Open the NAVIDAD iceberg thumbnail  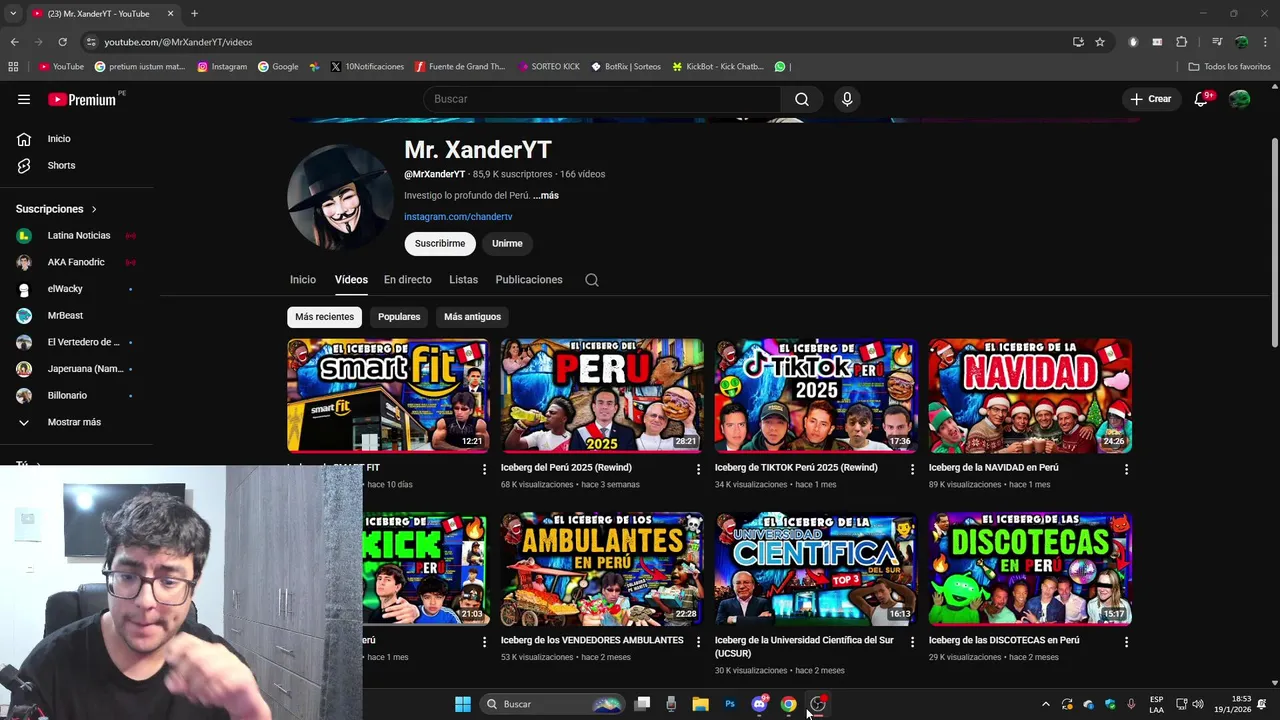coord(1030,396)
